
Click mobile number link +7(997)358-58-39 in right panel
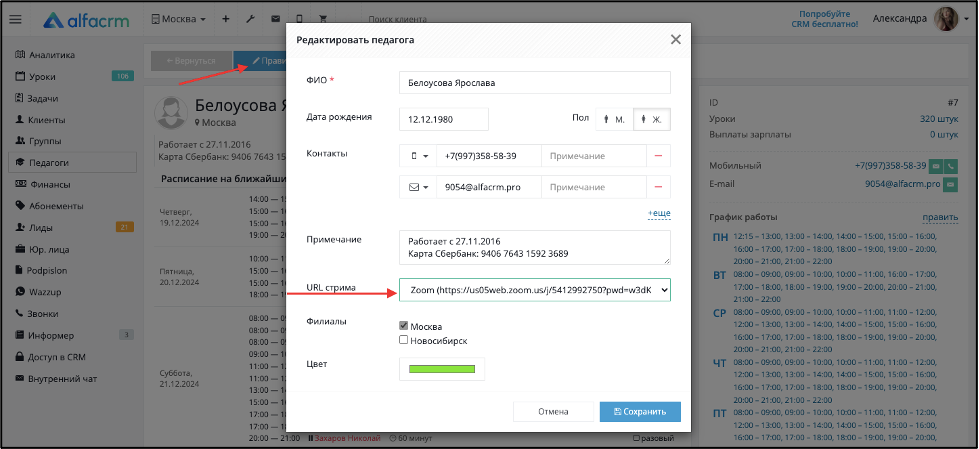(890, 166)
